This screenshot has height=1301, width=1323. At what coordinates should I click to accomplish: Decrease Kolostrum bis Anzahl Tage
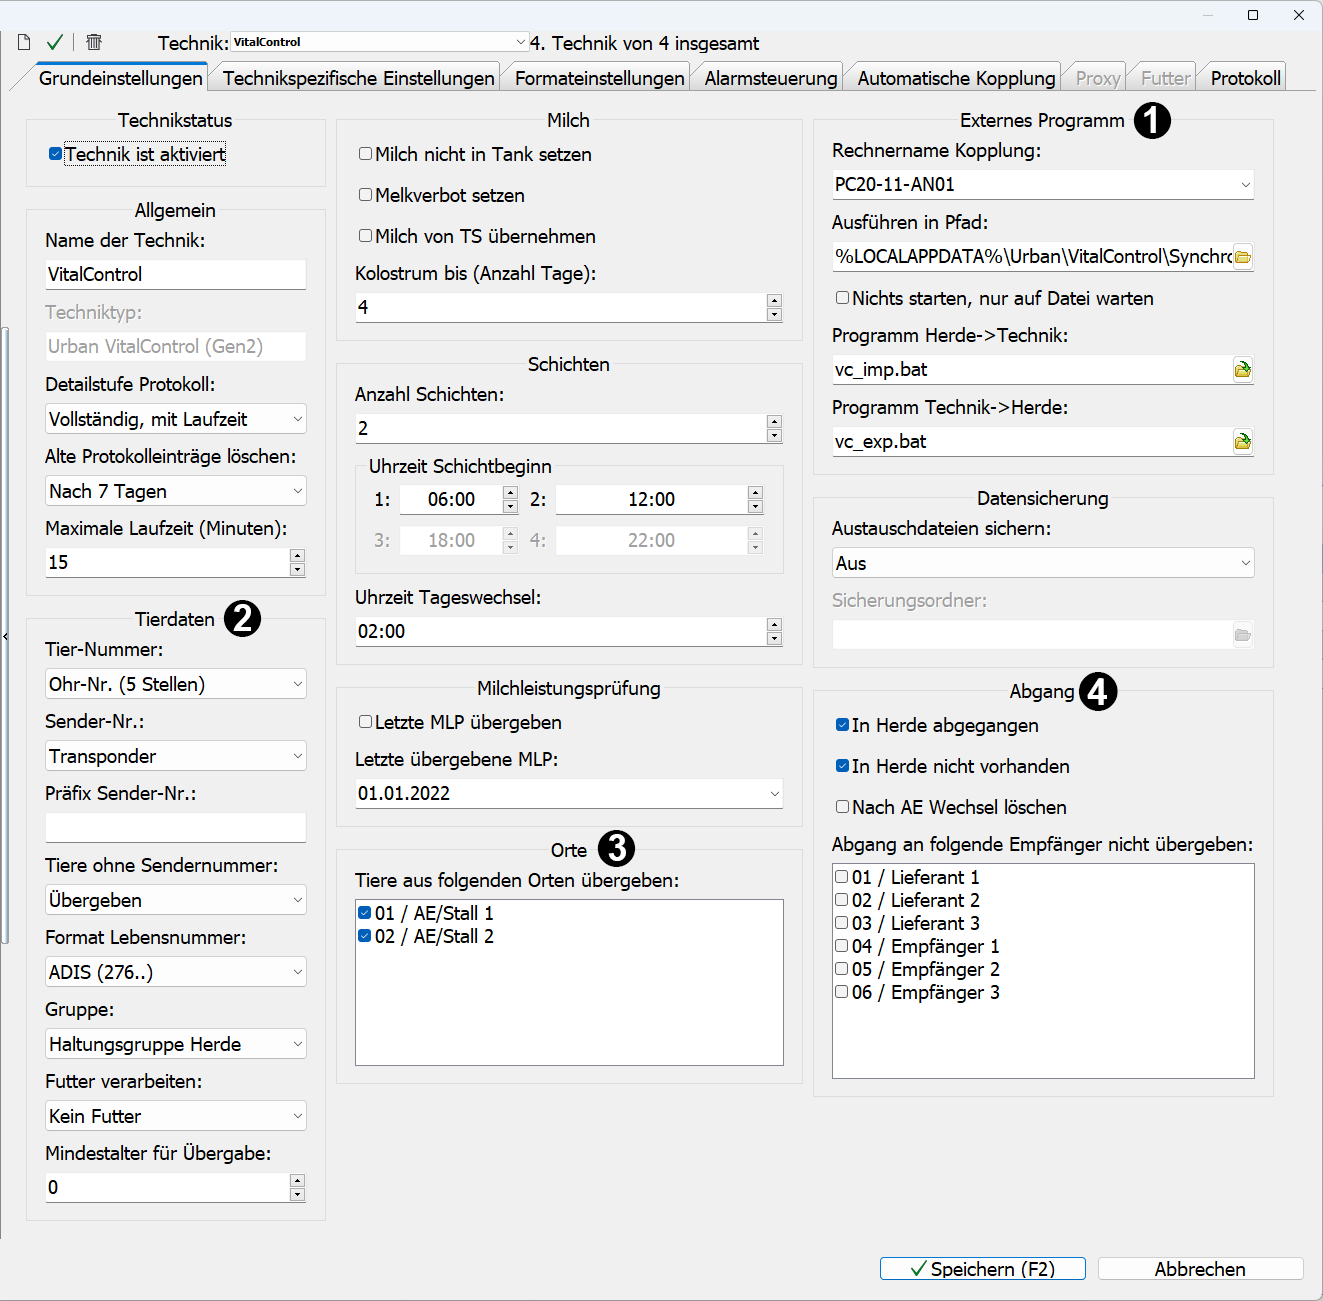[x=774, y=315]
